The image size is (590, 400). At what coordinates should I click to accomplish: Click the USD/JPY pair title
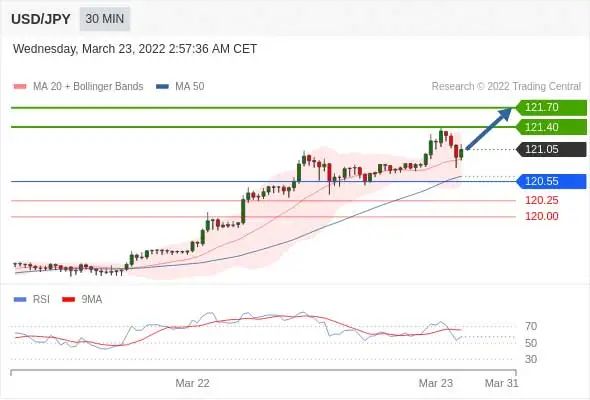pyautogui.click(x=41, y=19)
